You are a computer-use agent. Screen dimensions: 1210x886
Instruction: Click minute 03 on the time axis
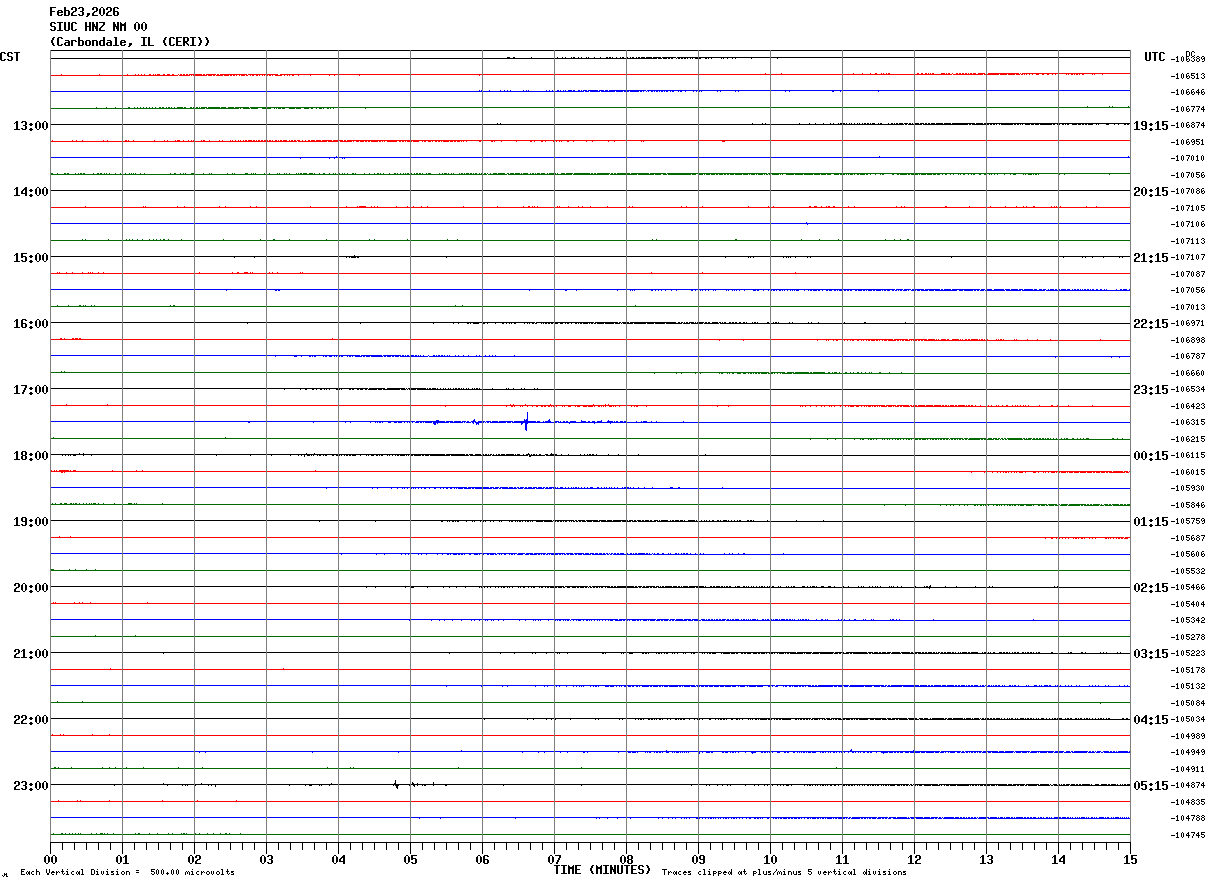click(266, 859)
